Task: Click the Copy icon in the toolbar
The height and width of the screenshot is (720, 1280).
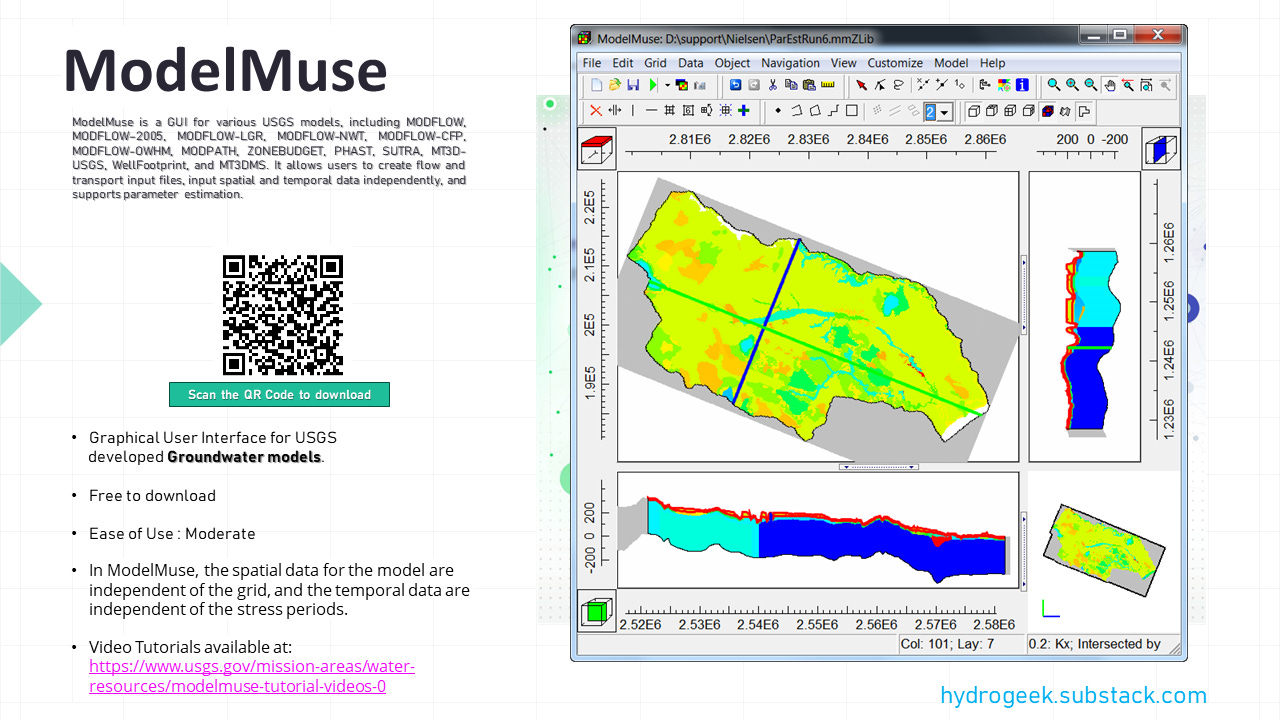Action: [x=791, y=85]
